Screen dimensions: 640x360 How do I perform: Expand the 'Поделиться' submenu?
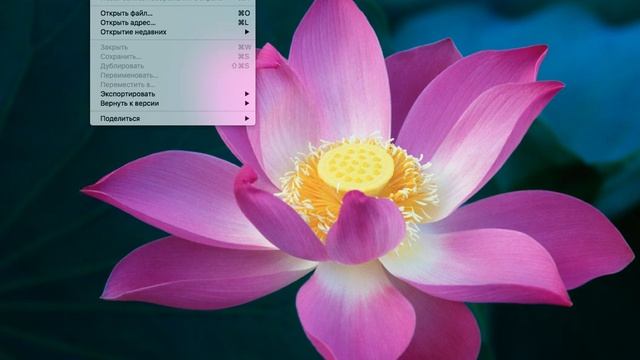tap(173, 118)
